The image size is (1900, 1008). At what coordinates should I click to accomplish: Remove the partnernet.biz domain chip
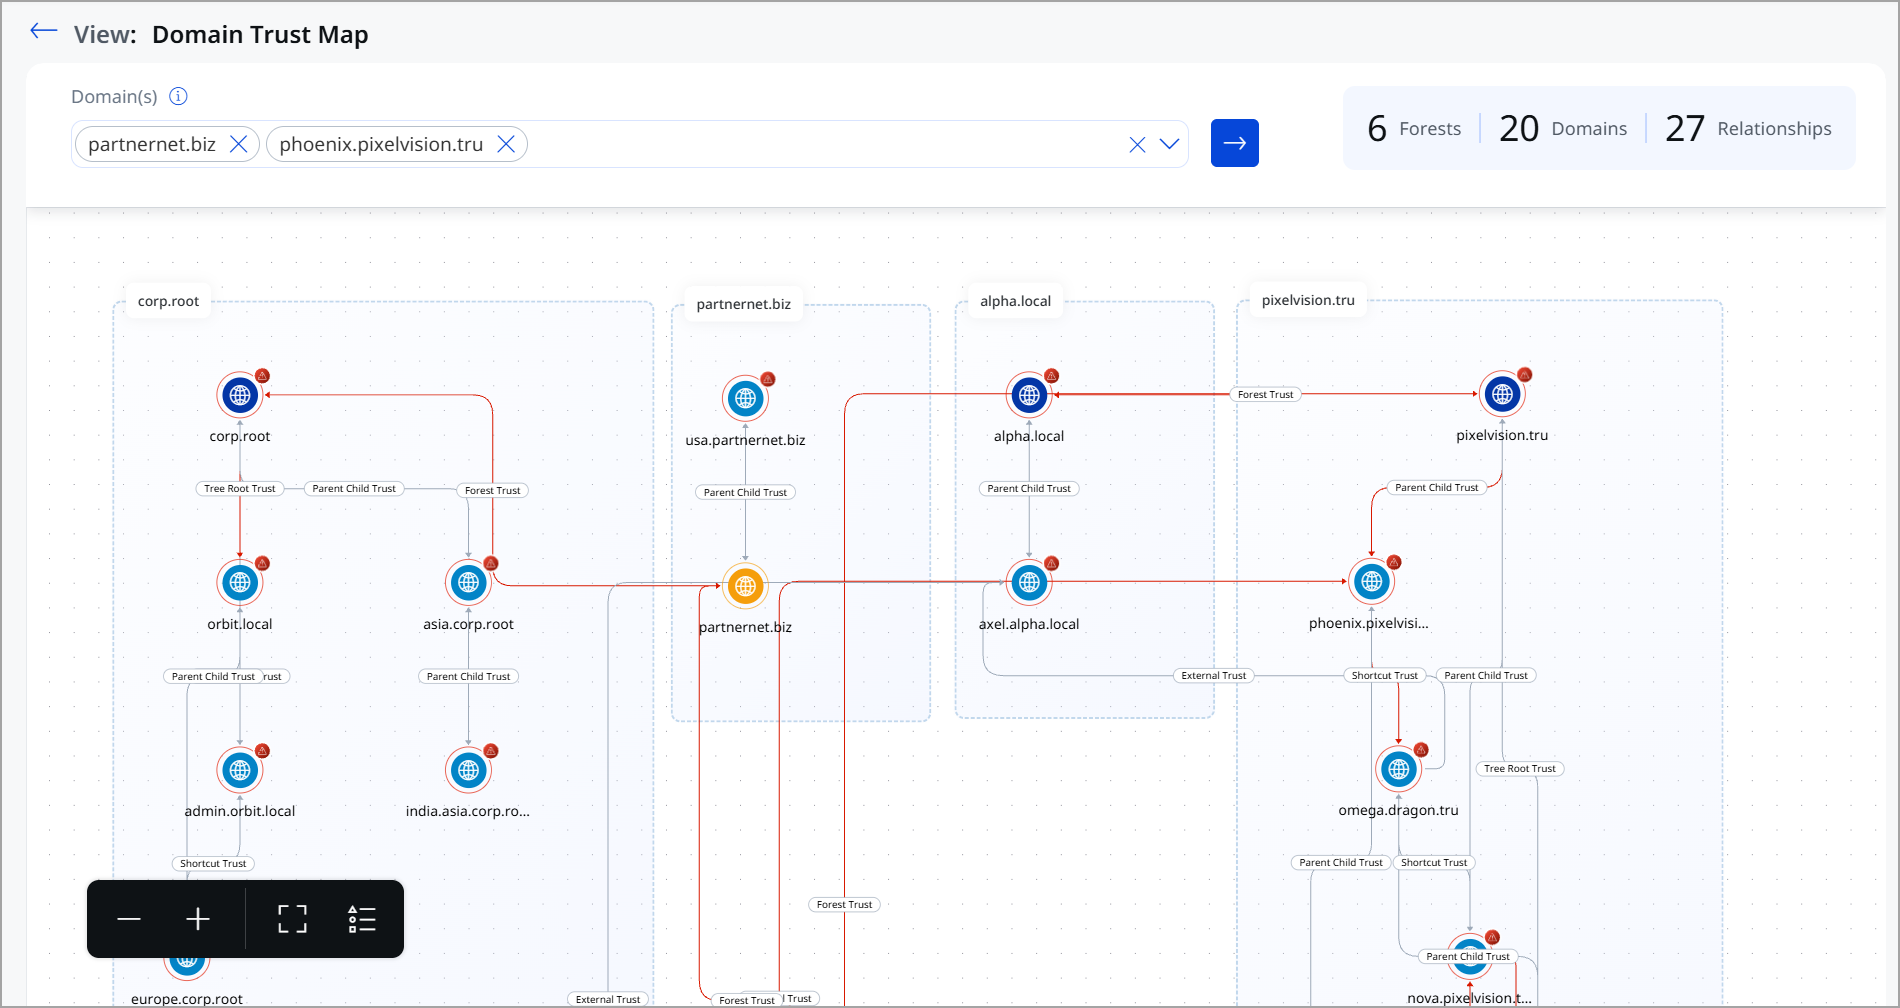[x=238, y=144]
